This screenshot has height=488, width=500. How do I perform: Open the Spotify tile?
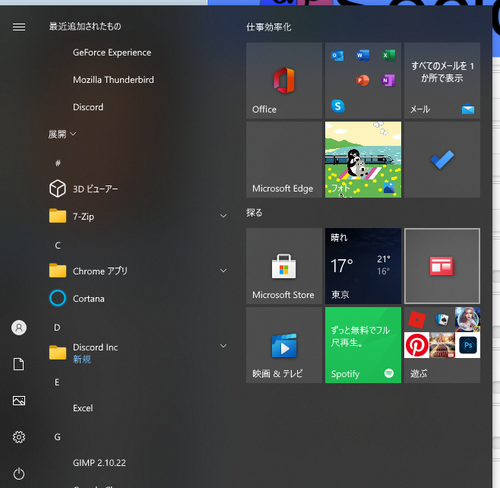(x=363, y=345)
